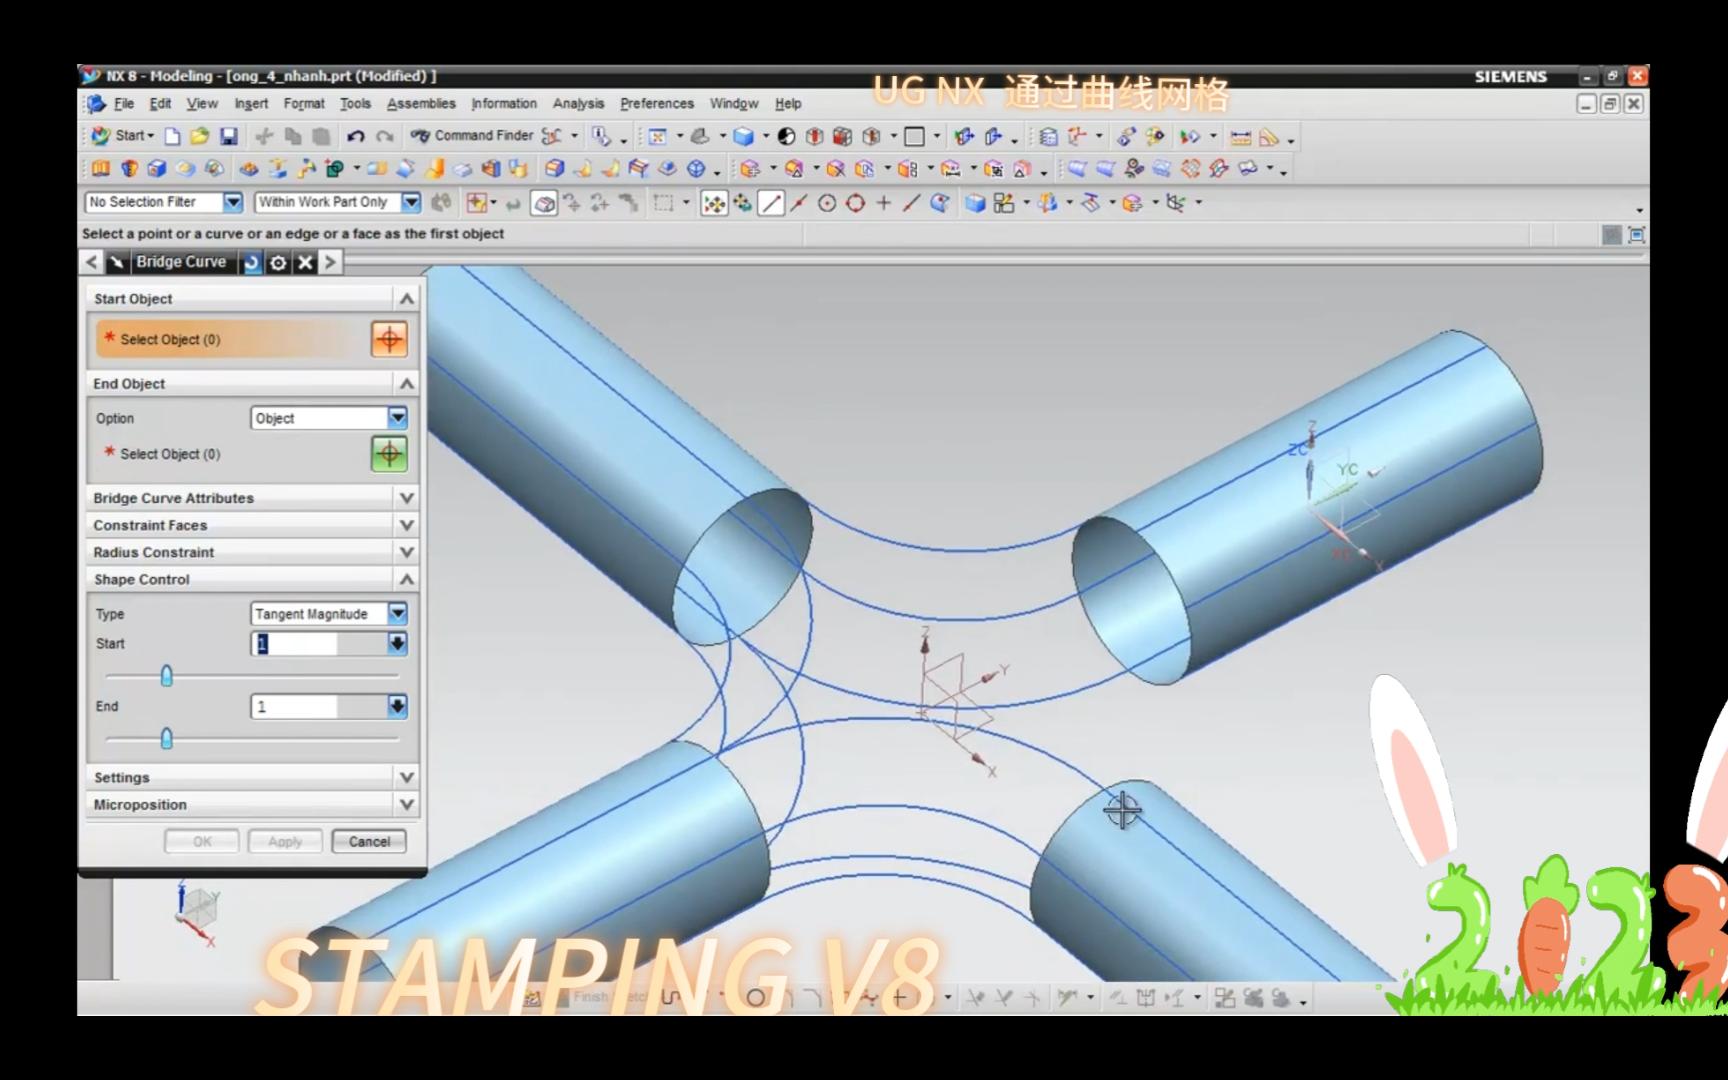The height and width of the screenshot is (1080, 1728).
Task: Open the Analysis menu
Action: [x=578, y=103]
